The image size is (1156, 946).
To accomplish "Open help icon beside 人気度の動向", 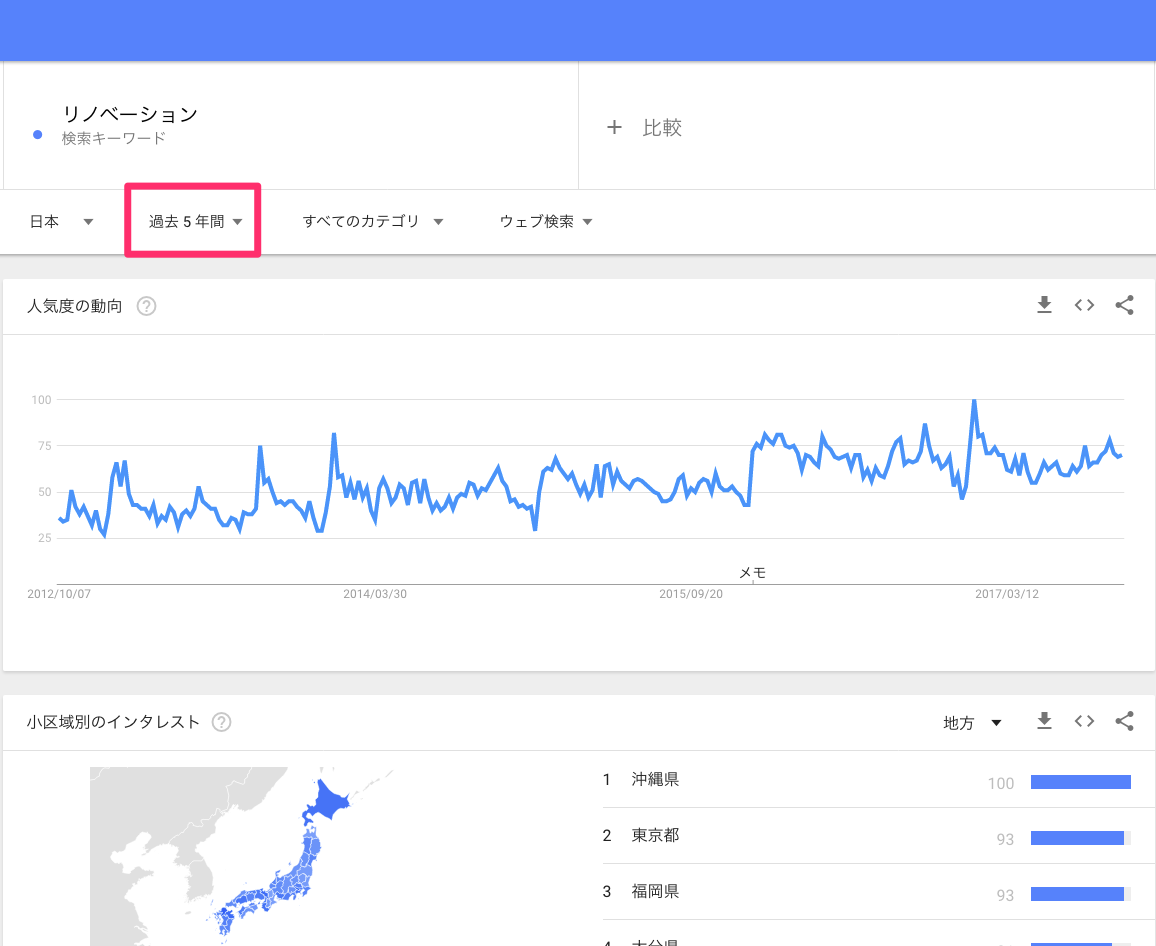I will point(146,306).
